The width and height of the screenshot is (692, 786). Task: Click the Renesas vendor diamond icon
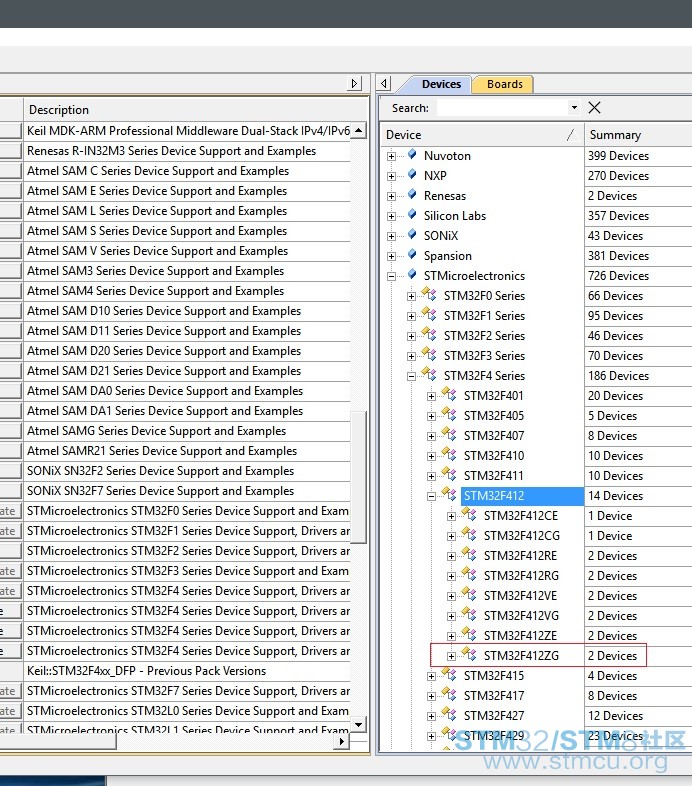(x=412, y=194)
